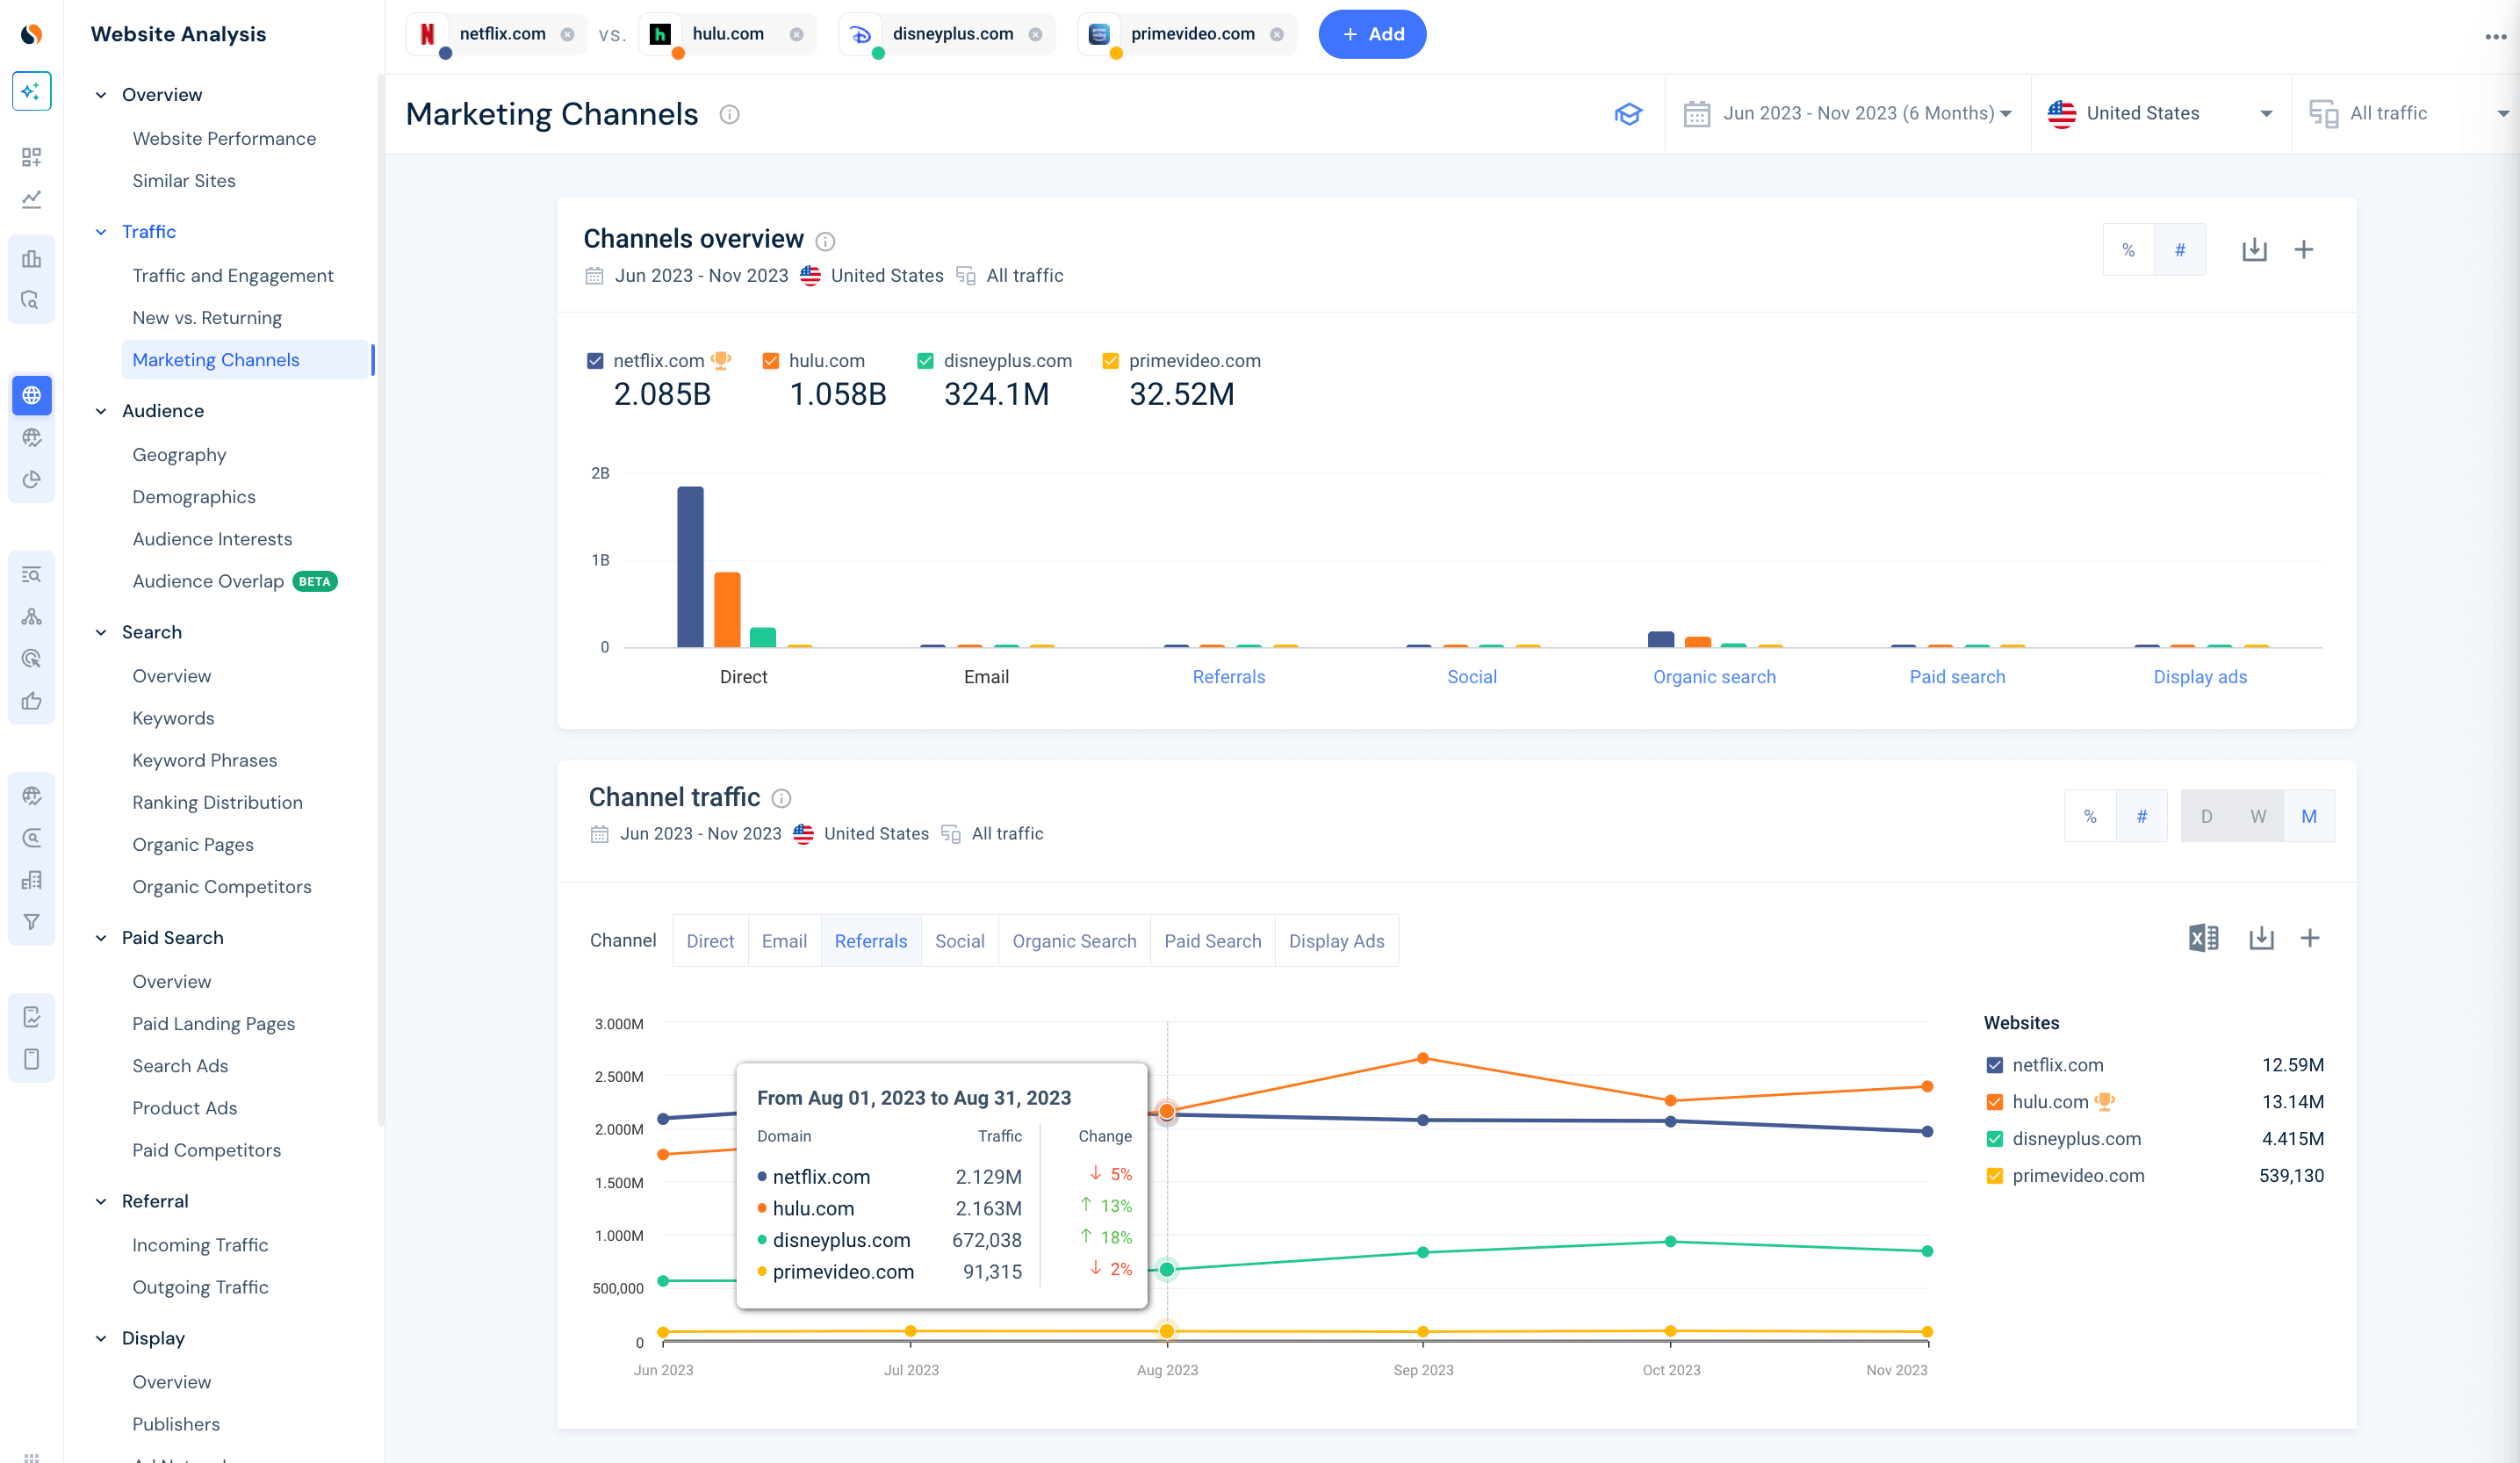Click the funnel icon in left rail

click(x=32, y=922)
